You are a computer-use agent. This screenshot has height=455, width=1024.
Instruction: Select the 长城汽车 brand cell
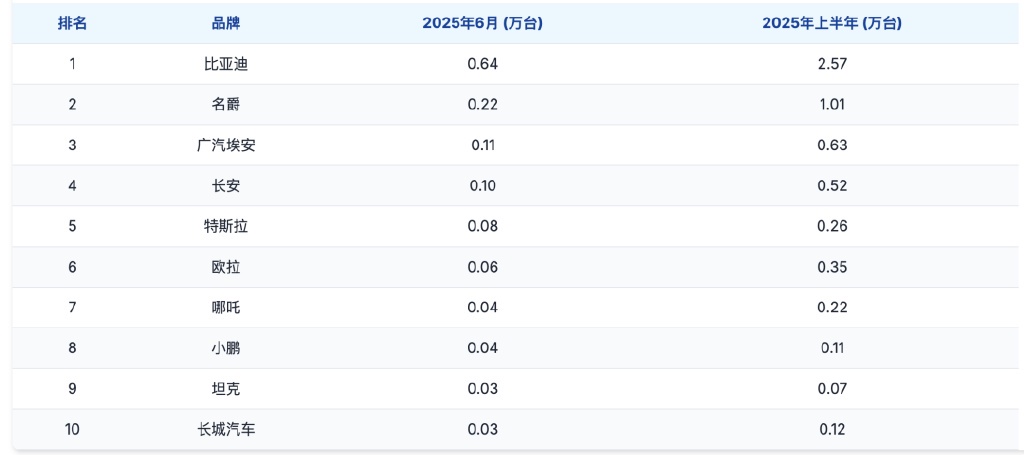pos(226,429)
